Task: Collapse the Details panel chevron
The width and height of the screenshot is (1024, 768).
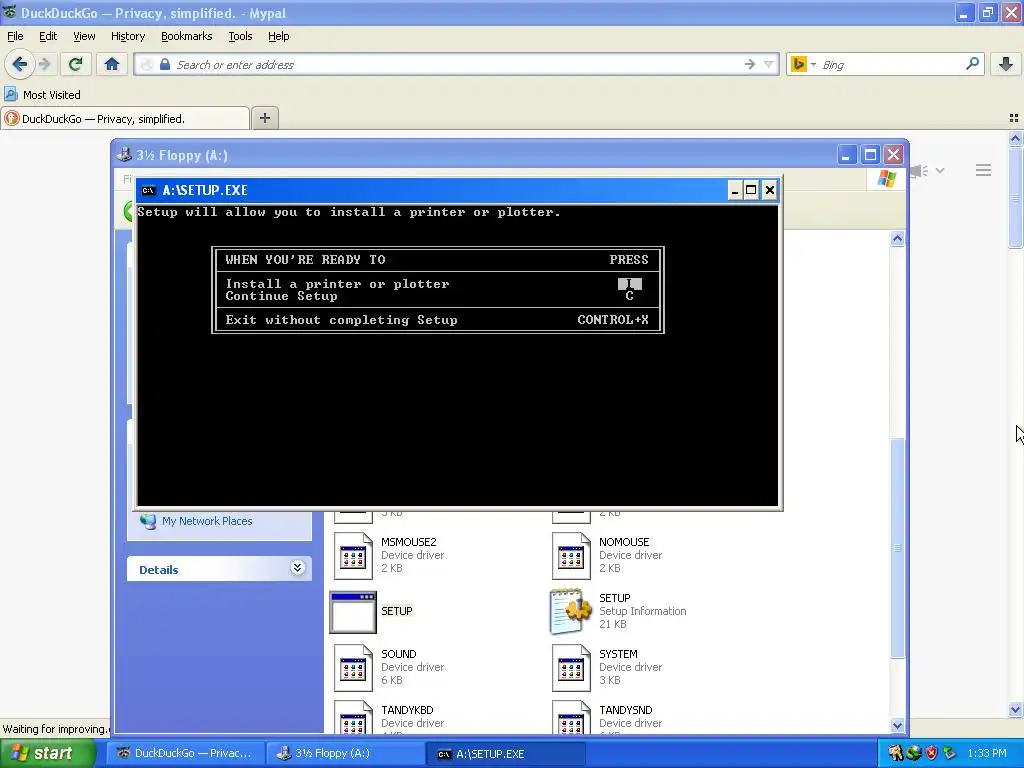Action: (x=297, y=568)
